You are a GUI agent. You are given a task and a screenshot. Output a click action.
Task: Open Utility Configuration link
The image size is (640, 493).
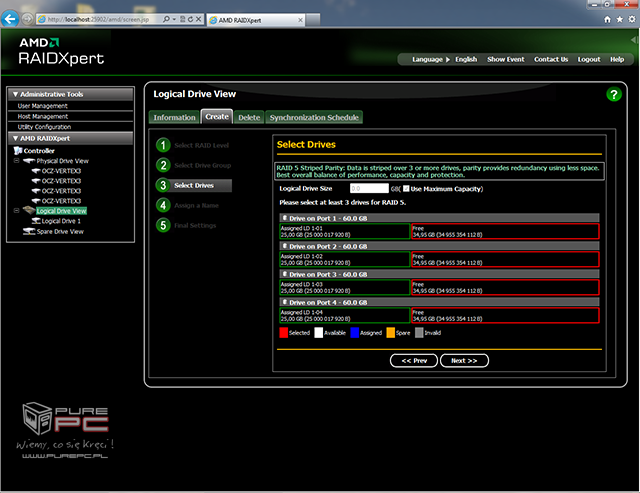pos(44,127)
